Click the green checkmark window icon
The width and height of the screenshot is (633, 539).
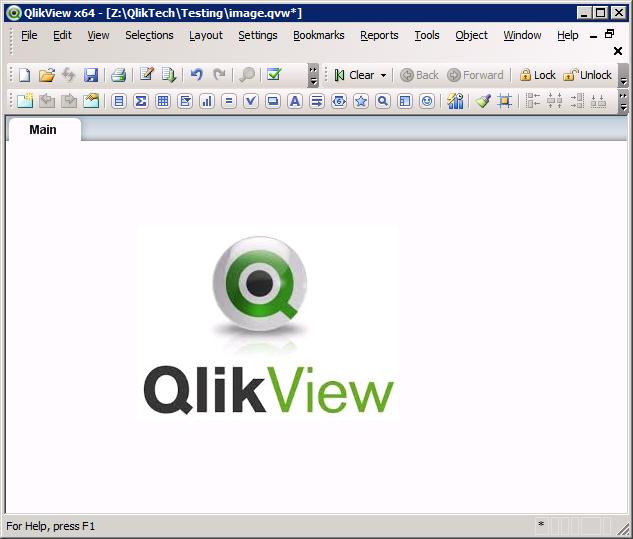click(274, 75)
